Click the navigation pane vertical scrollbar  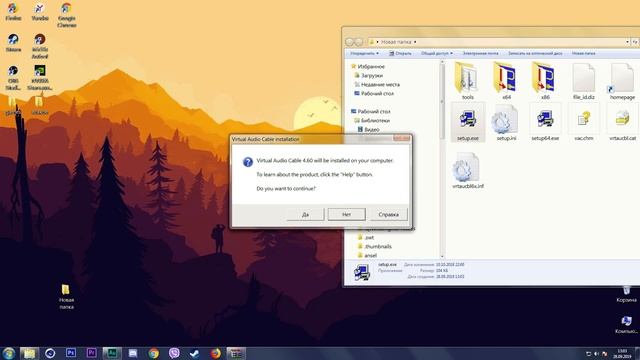point(442,159)
